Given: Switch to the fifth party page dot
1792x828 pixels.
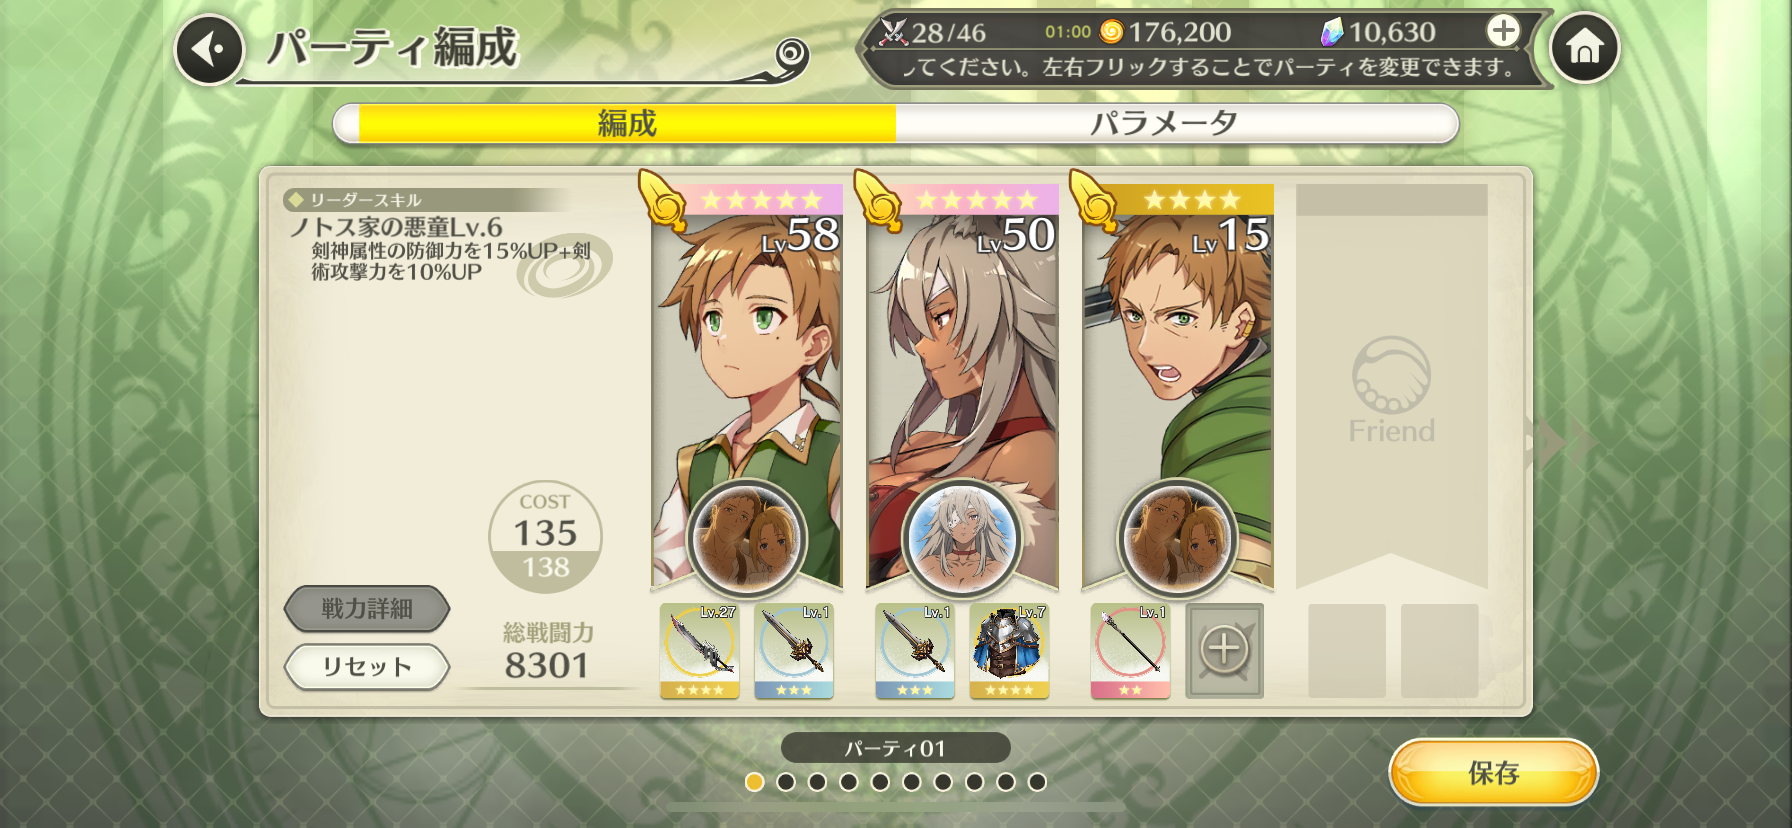Looking at the screenshot, I should [880, 782].
